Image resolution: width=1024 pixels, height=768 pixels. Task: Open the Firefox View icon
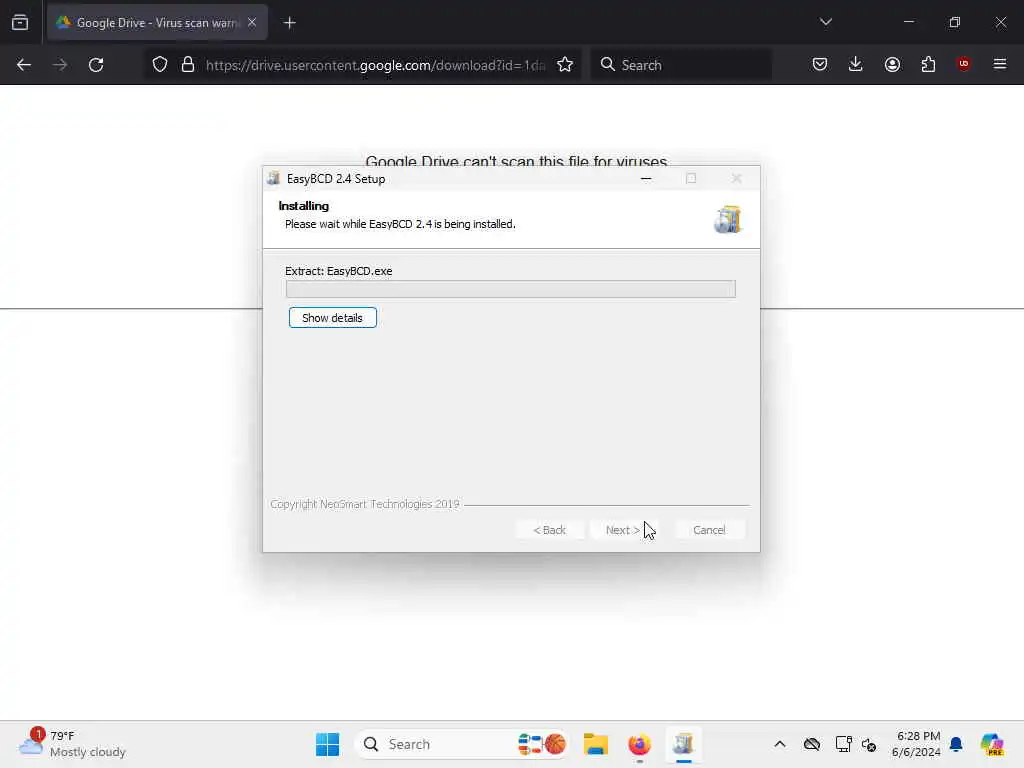(20, 22)
